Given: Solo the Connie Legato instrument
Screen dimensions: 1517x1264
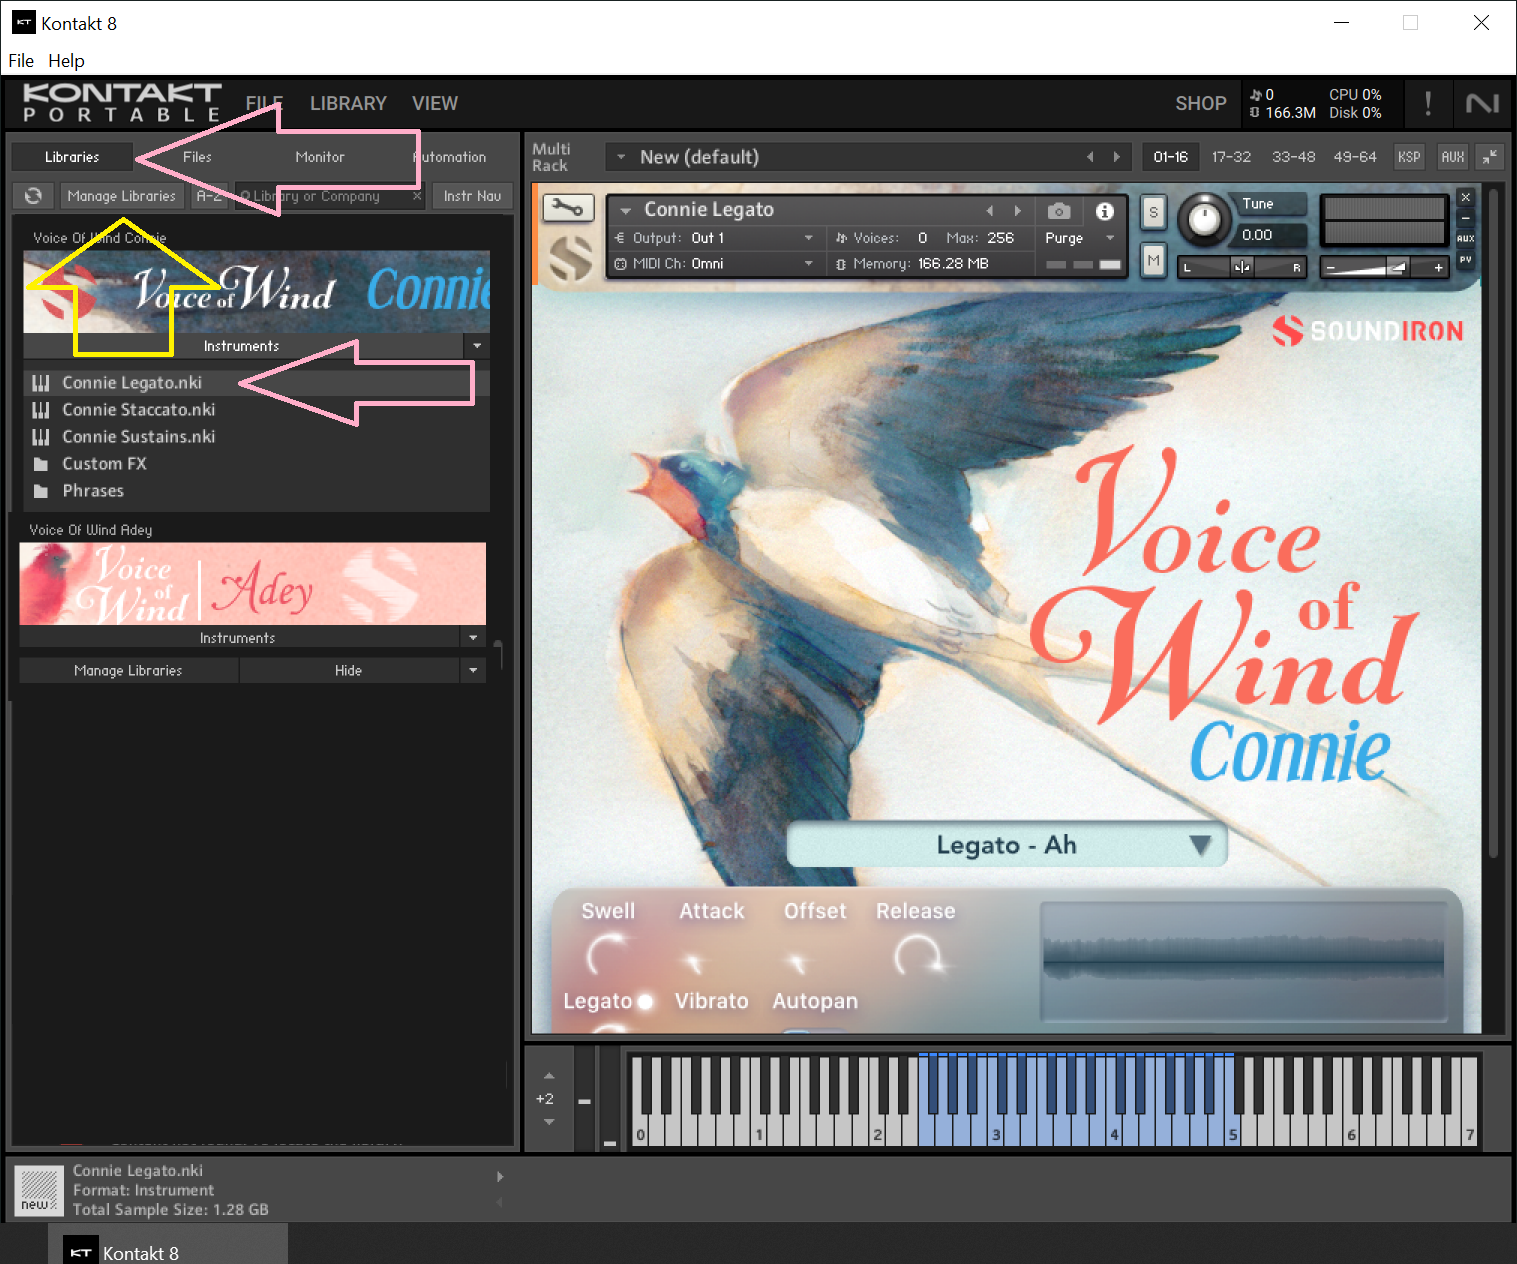Looking at the screenshot, I should pyautogui.click(x=1153, y=212).
